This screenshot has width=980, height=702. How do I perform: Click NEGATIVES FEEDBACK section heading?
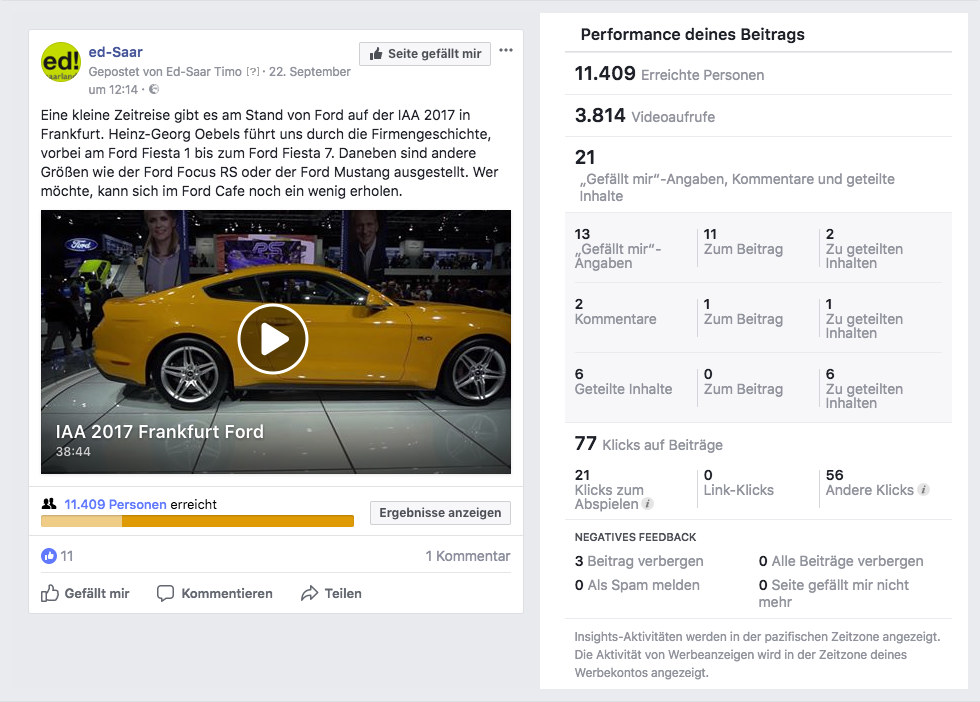[635, 537]
